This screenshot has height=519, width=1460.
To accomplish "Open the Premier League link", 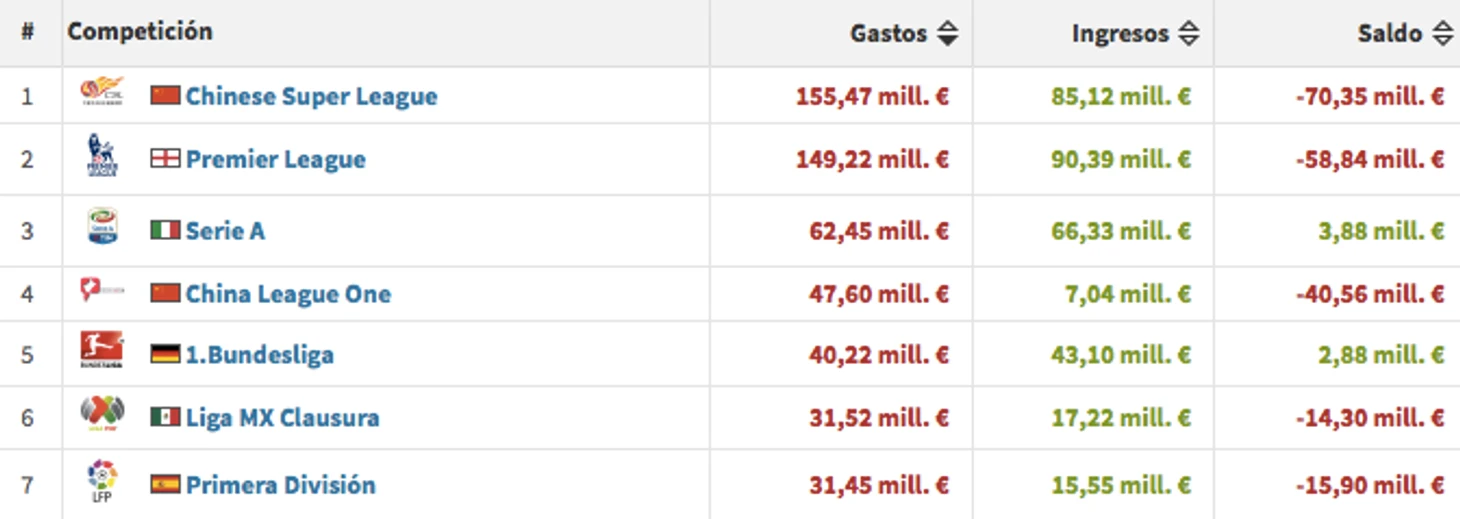I will click(x=275, y=160).
